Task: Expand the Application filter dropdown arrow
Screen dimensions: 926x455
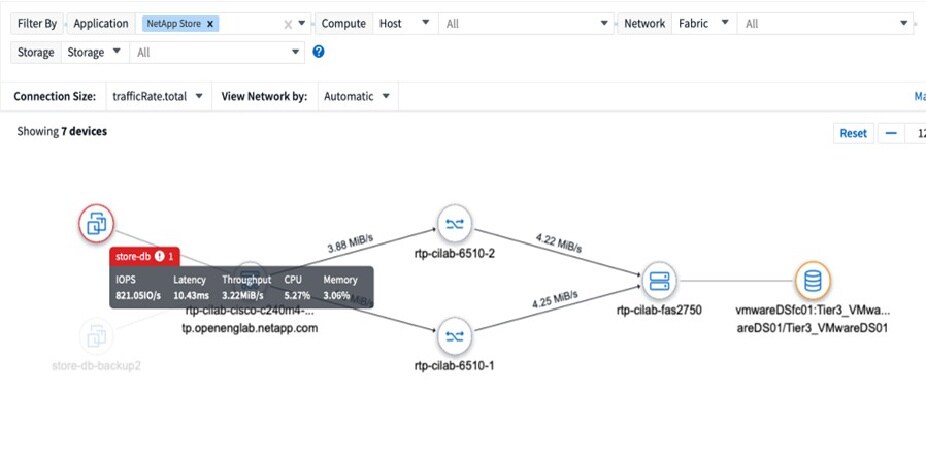Action: coord(302,24)
